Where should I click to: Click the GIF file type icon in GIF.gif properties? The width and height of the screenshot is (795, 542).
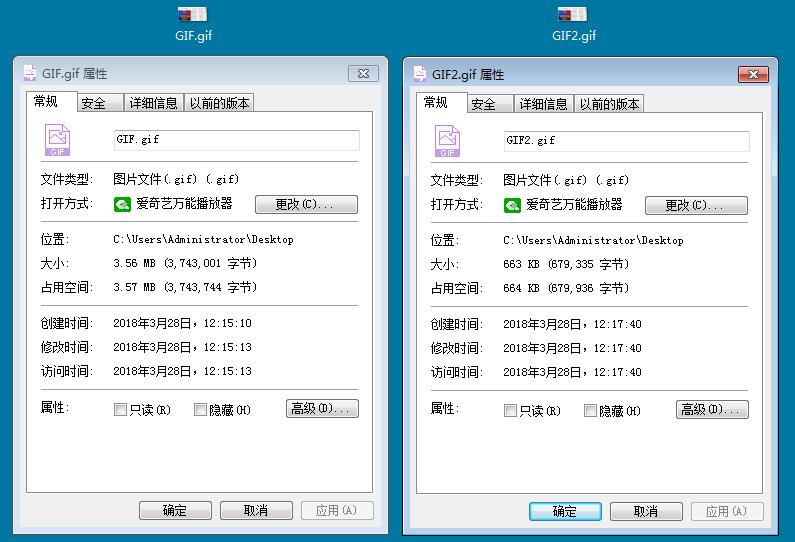(57, 140)
